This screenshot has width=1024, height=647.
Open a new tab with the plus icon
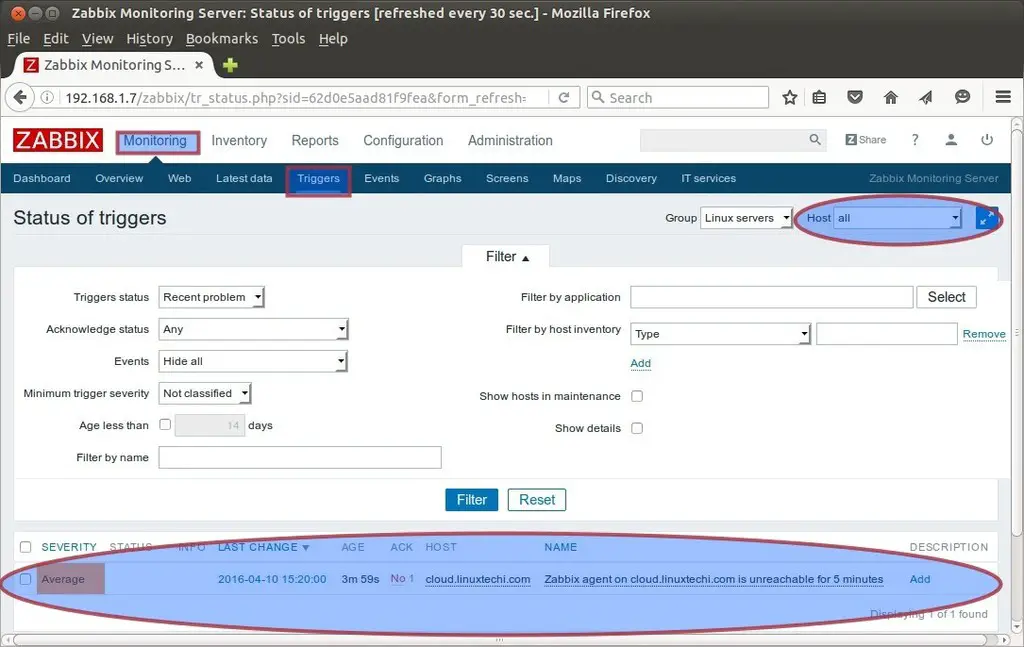click(x=230, y=65)
